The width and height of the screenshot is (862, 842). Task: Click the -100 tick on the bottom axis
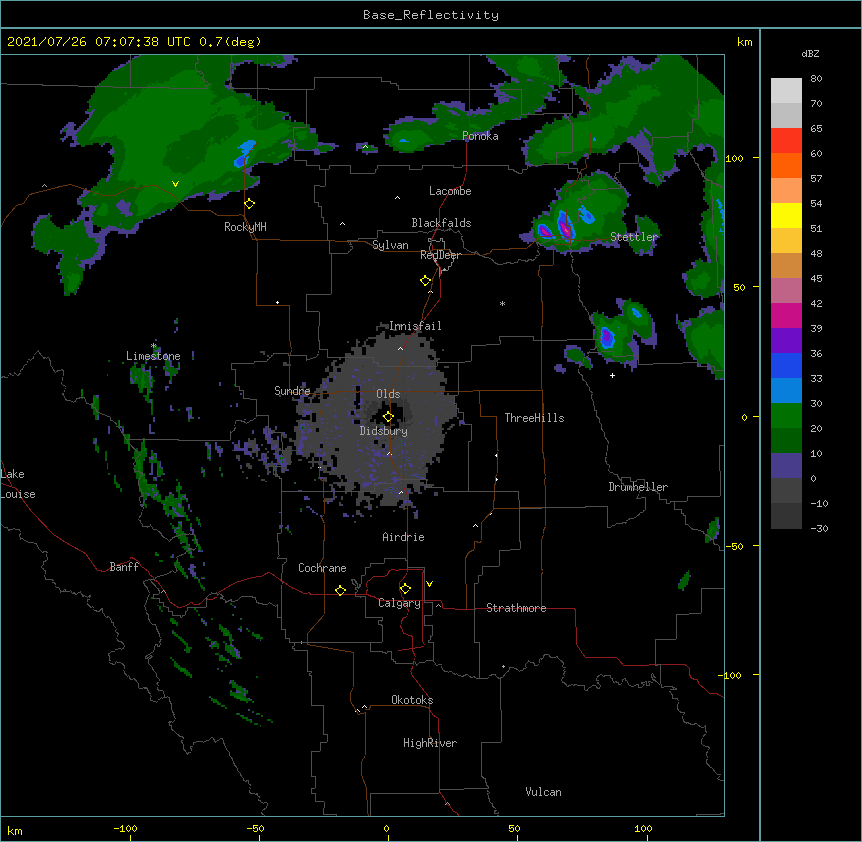(125, 828)
